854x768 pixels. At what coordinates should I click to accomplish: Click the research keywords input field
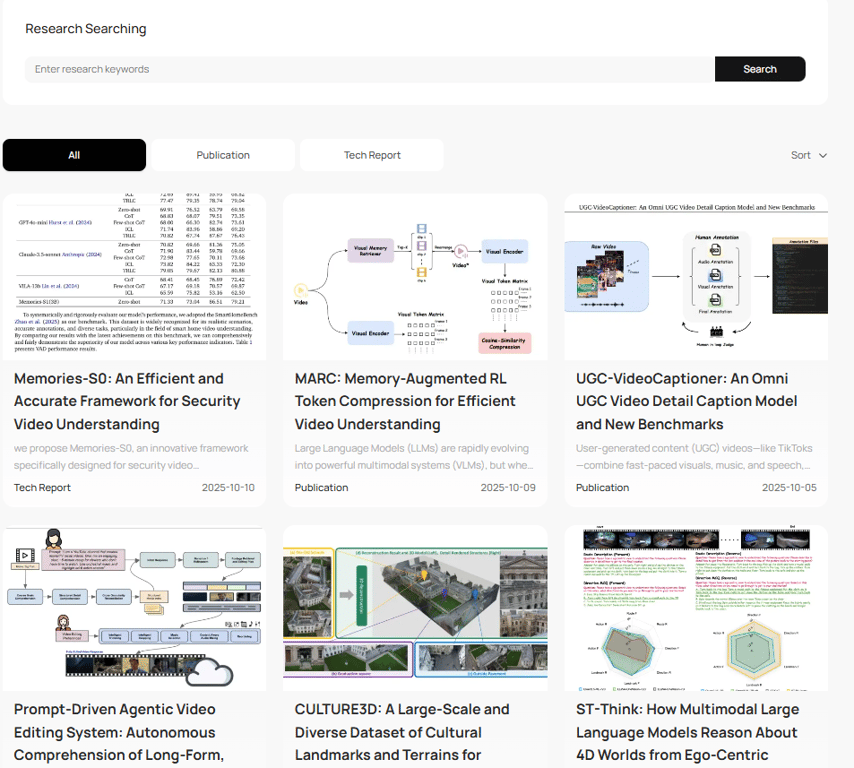pyautogui.click(x=370, y=69)
